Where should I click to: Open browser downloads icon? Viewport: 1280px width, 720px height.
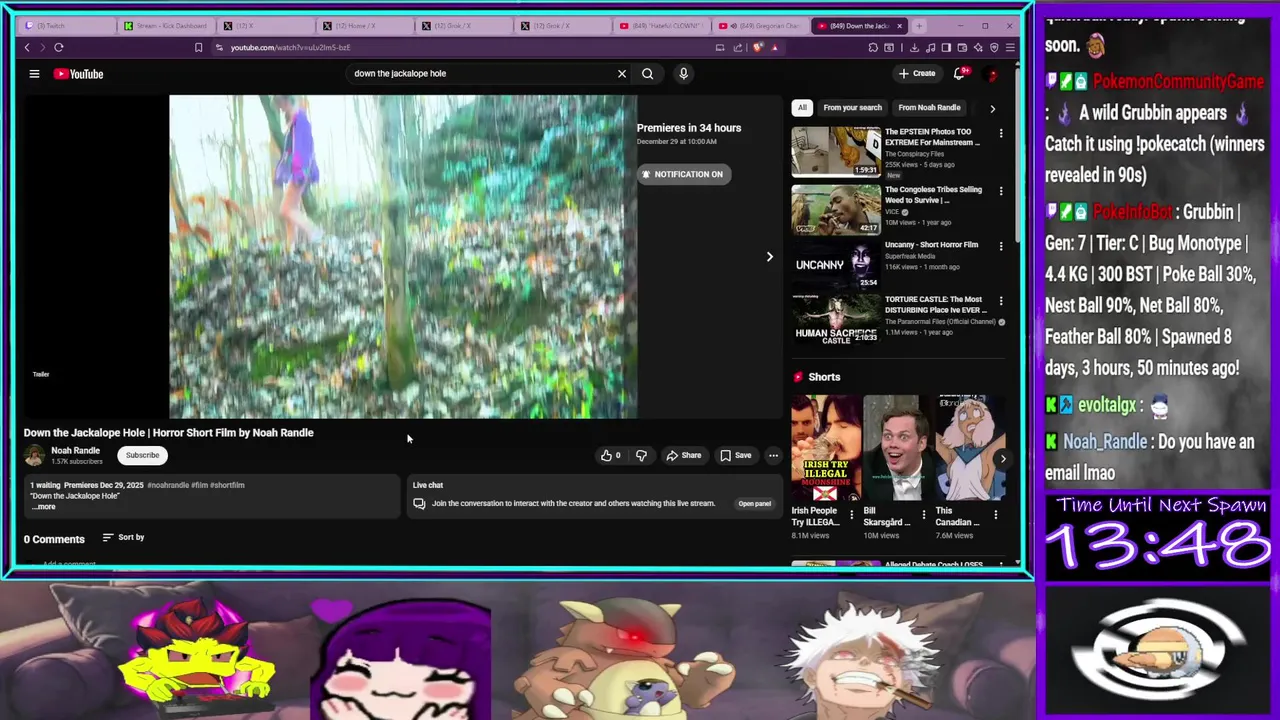(914, 47)
